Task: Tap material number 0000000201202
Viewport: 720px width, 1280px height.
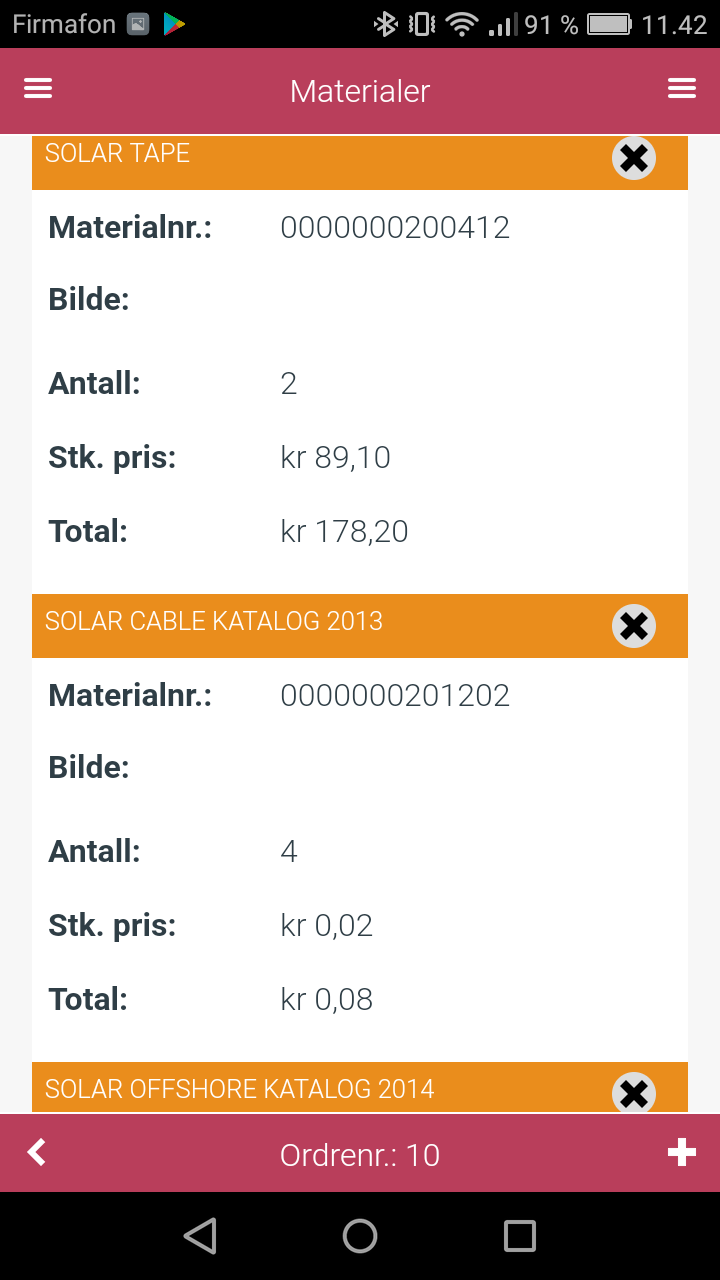Action: click(395, 696)
